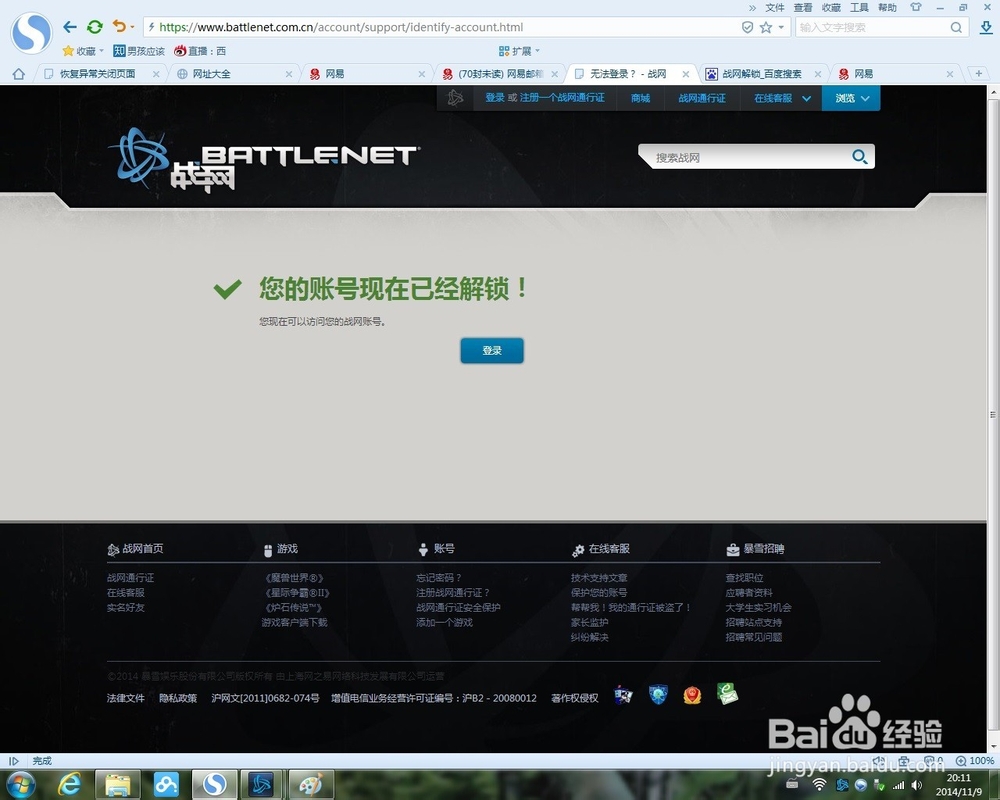
Task: Click the browser back arrow
Action: tap(70, 27)
